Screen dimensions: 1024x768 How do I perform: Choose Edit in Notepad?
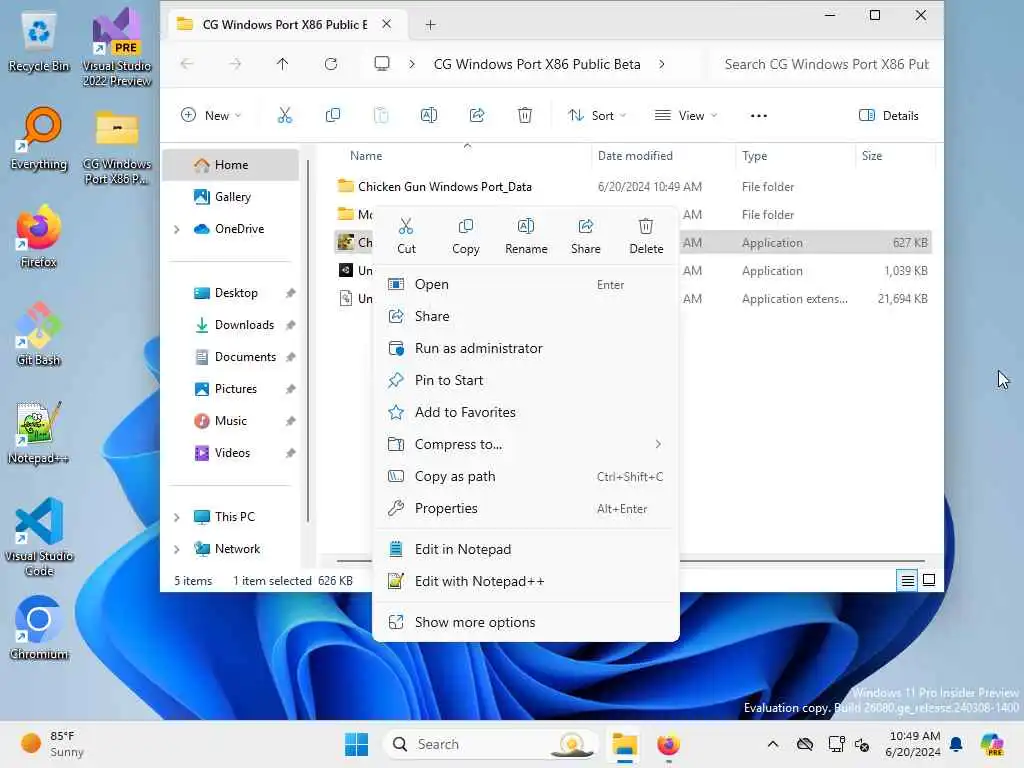click(x=526, y=550)
